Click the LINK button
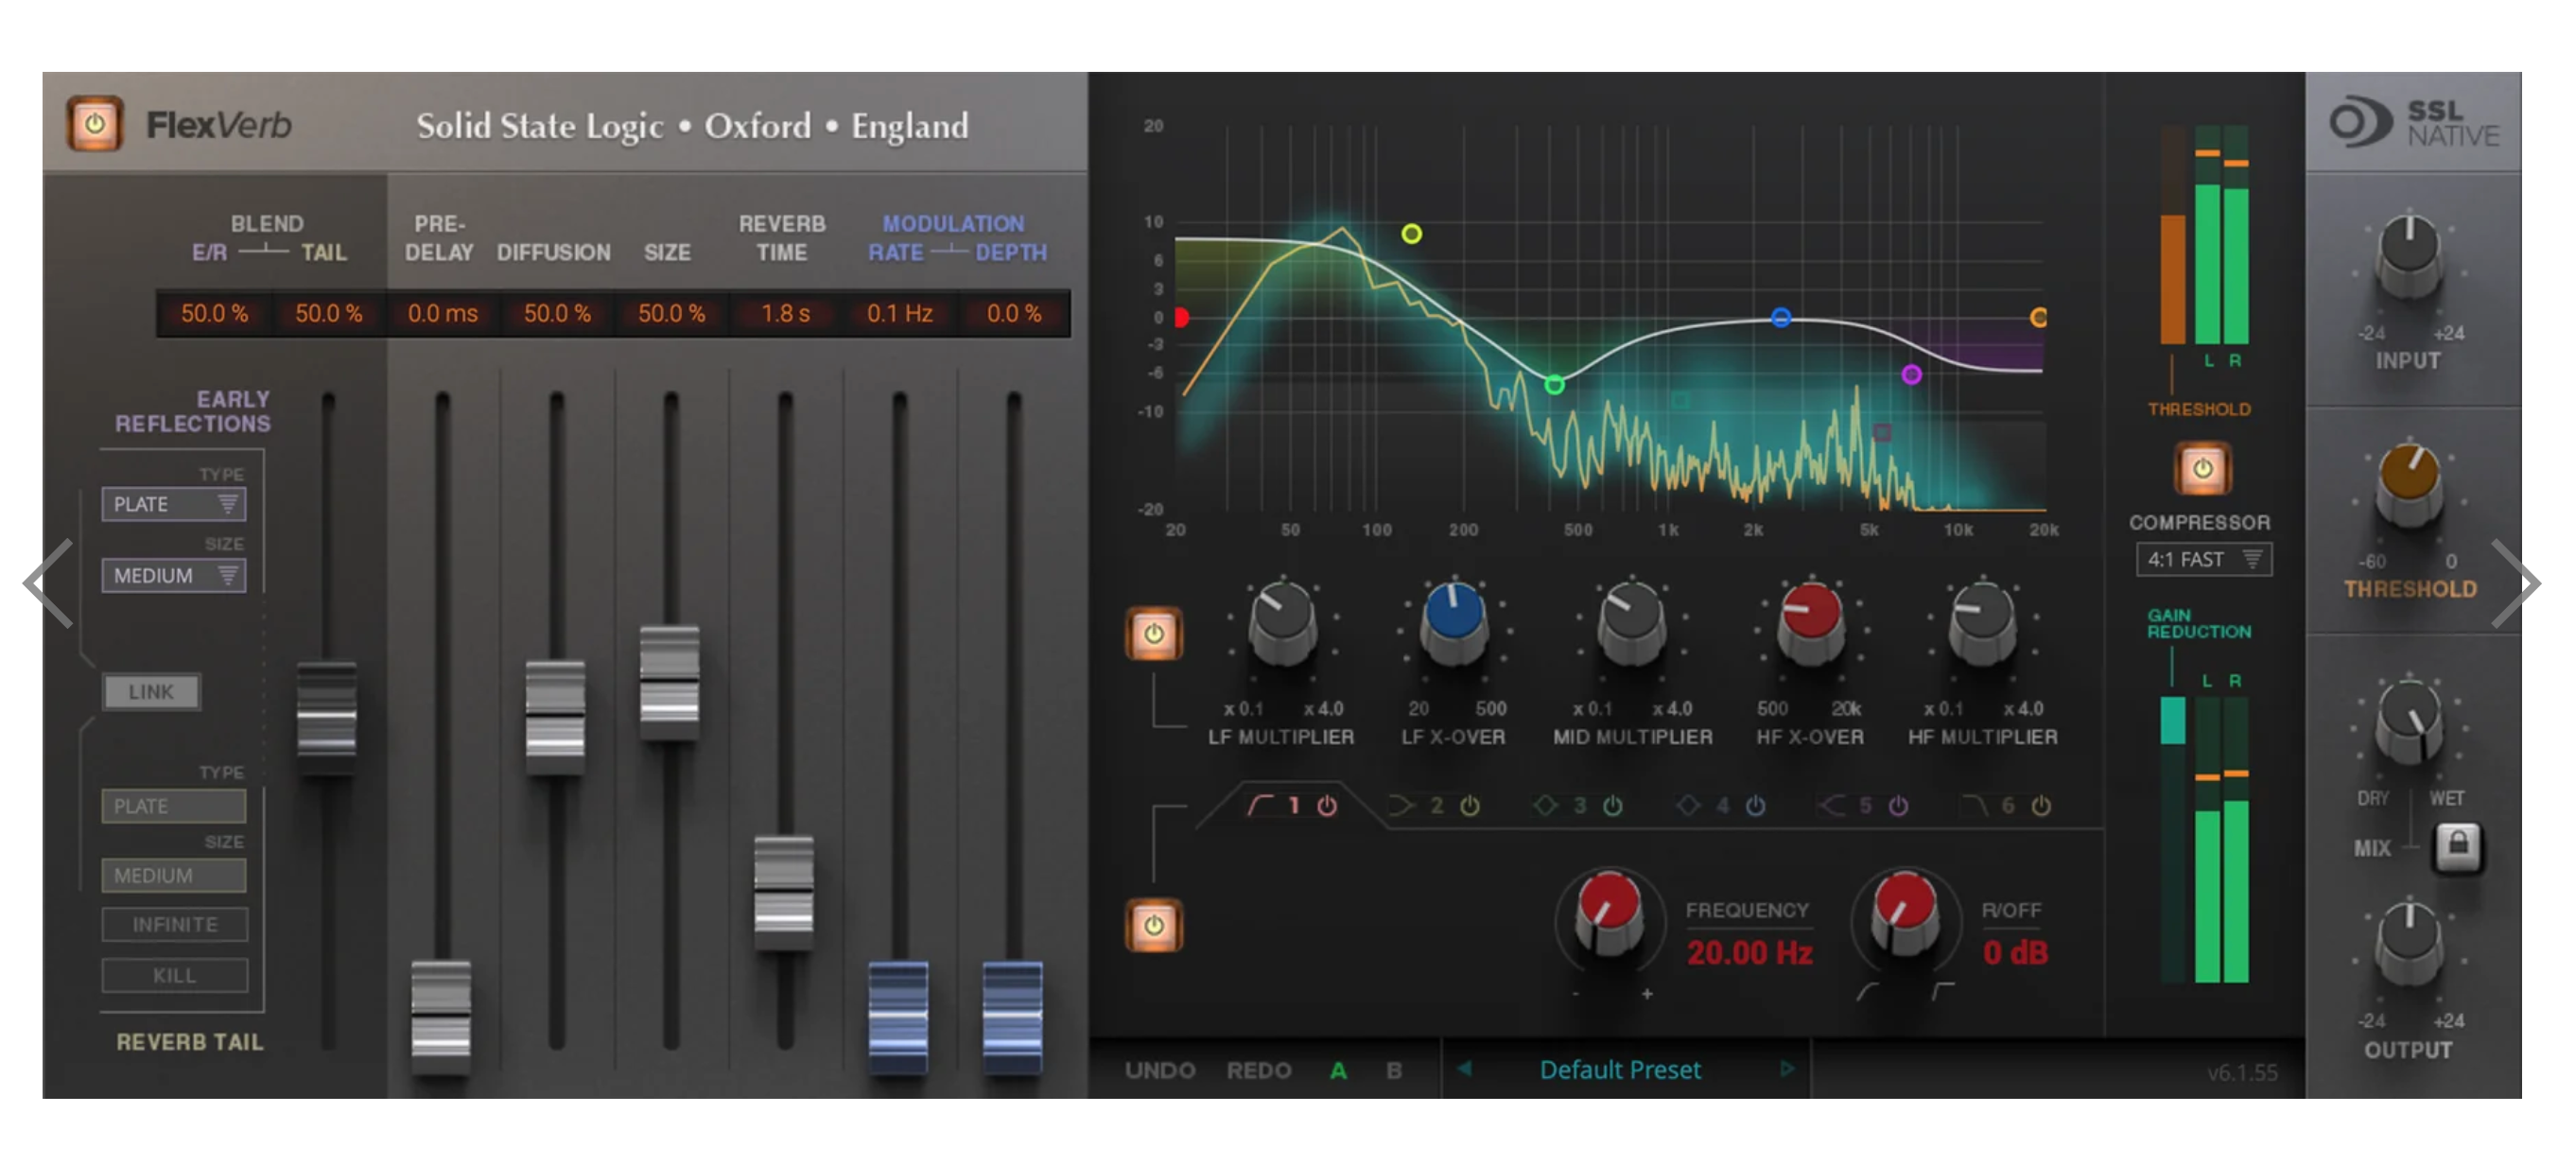2576x1165 pixels. (x=151, y=692)
